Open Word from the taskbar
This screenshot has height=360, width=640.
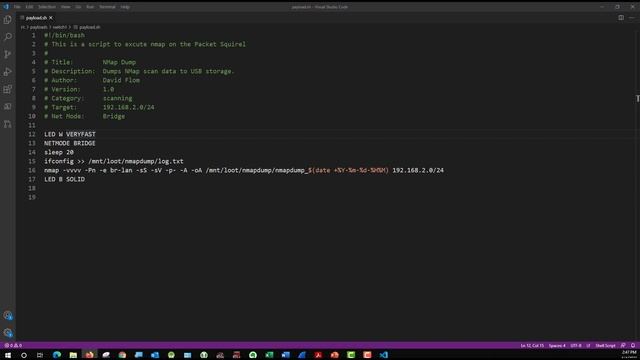(x=285, y=355)
